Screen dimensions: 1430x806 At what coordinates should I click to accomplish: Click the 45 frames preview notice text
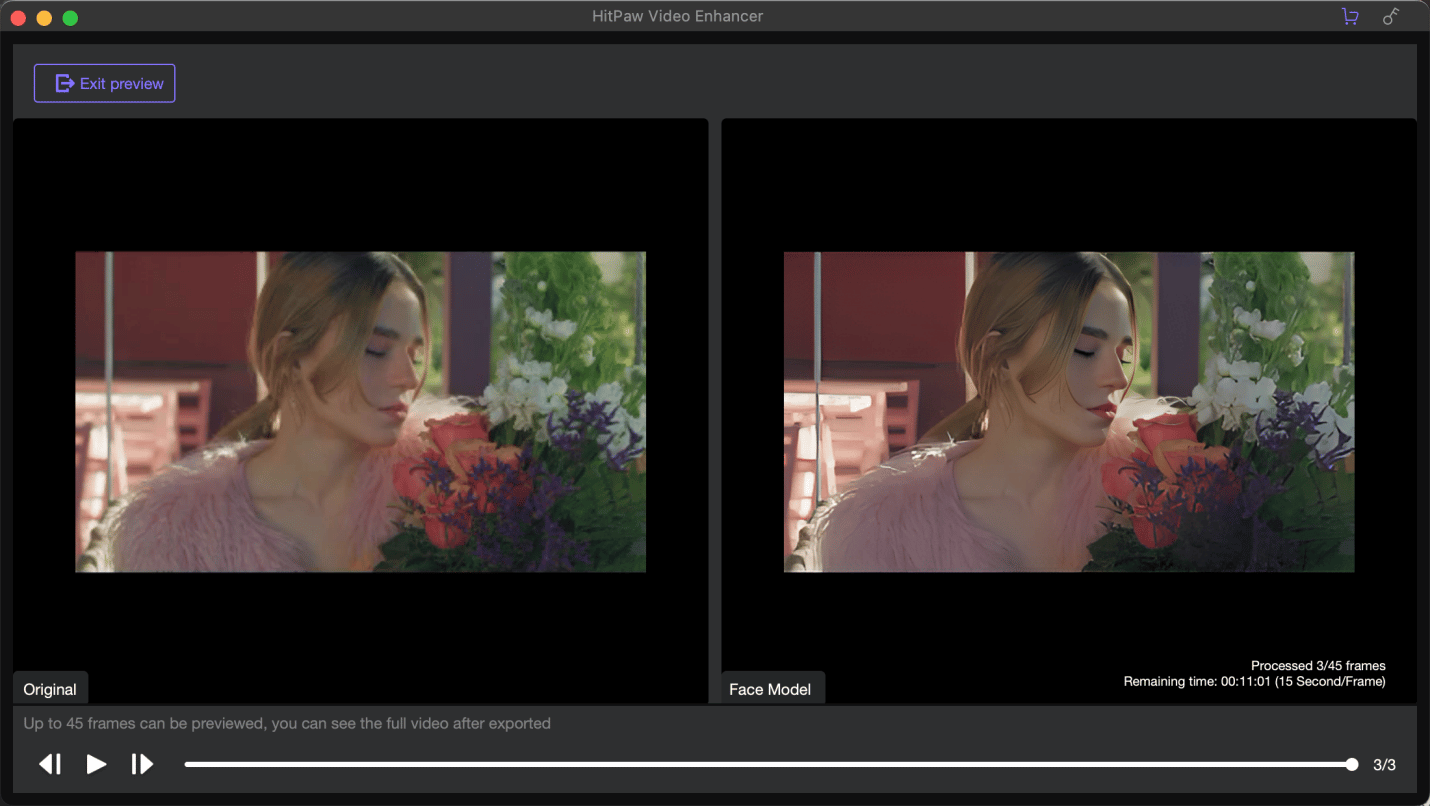point(287,723)
